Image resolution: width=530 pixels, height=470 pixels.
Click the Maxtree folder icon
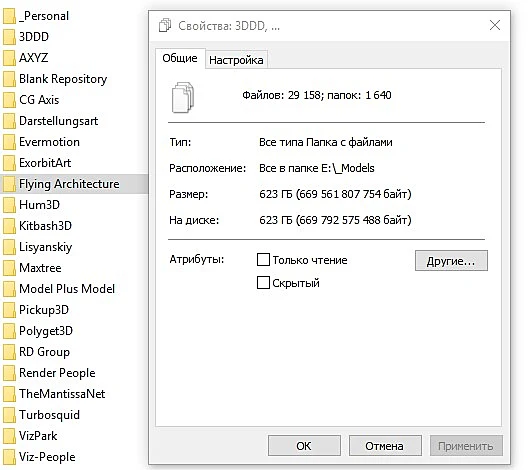pos(9,268)
